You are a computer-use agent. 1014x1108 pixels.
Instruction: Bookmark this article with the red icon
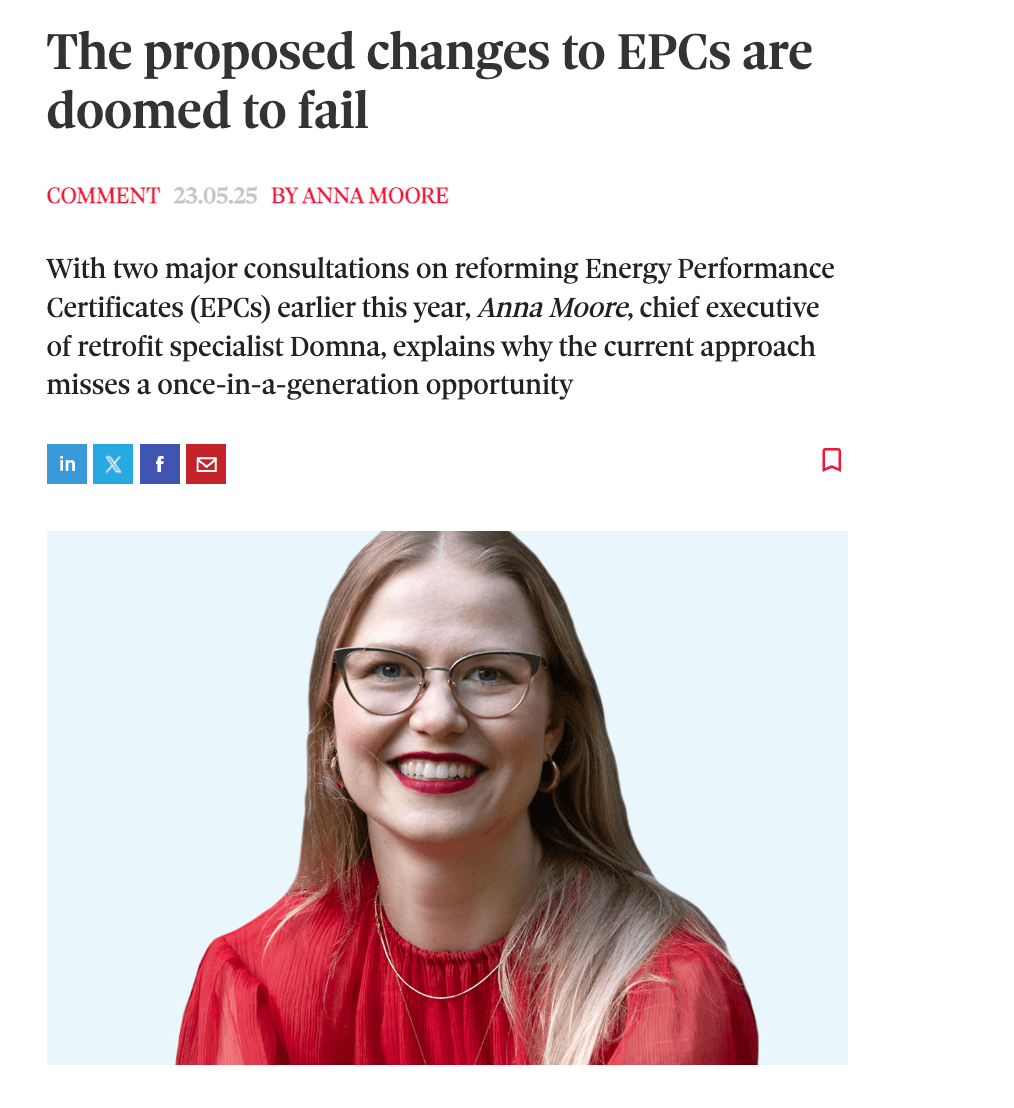[x=831, y=460]
